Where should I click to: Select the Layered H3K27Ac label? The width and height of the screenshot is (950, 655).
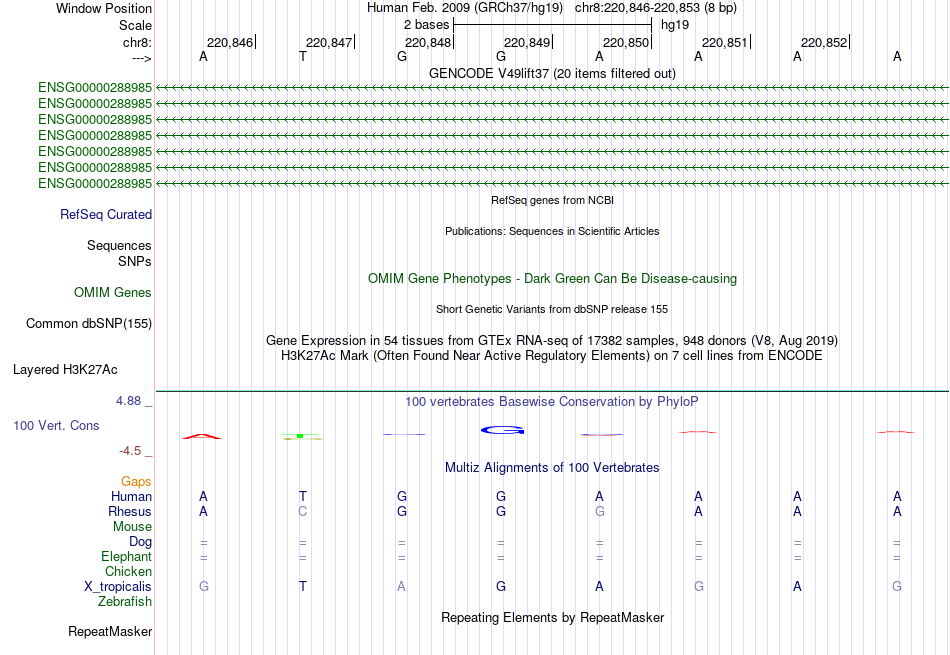[65, 370]
